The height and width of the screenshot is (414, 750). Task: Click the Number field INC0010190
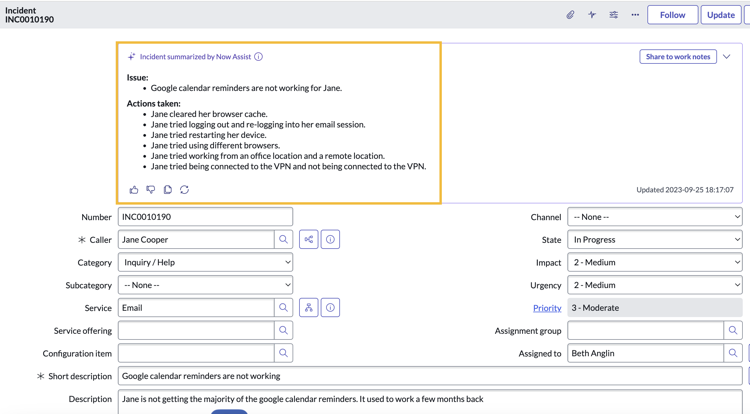pyautogui.click(x=205, y=217)
